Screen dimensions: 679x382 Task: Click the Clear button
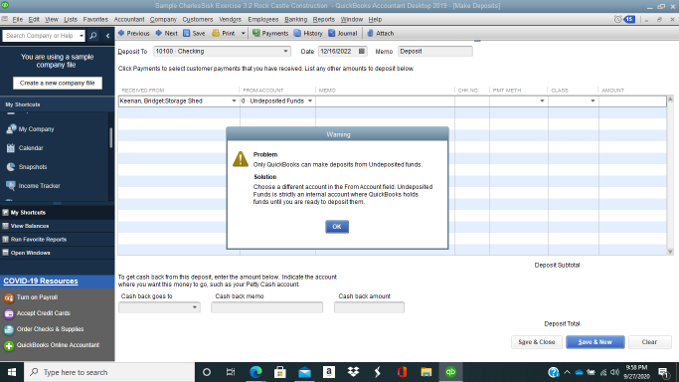(x=650, y=342)
